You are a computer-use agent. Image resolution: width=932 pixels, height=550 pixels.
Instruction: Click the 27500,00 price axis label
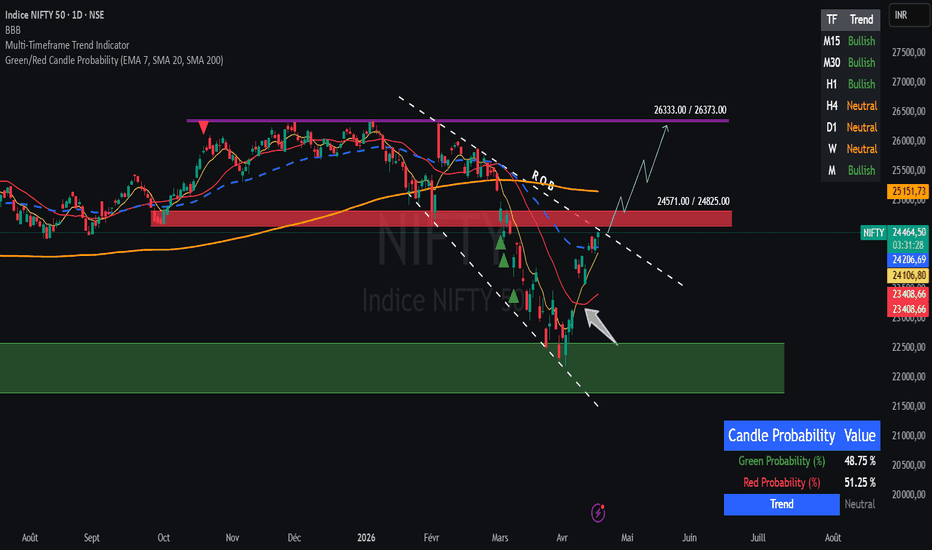[x=909, y=52]
